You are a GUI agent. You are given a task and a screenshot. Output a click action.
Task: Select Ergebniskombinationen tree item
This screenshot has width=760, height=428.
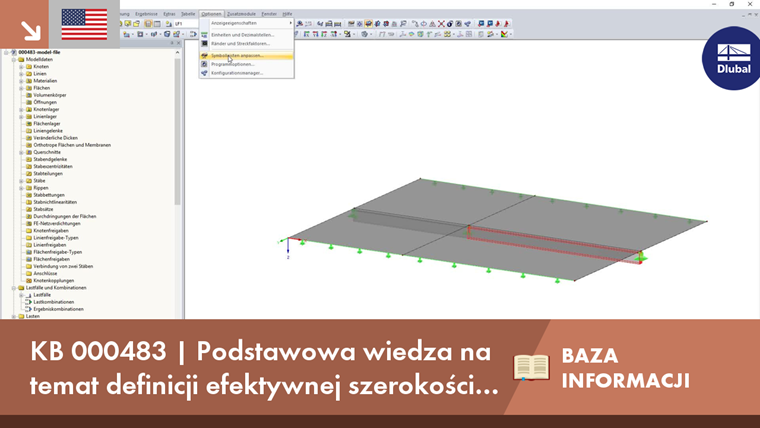point(58,309)
